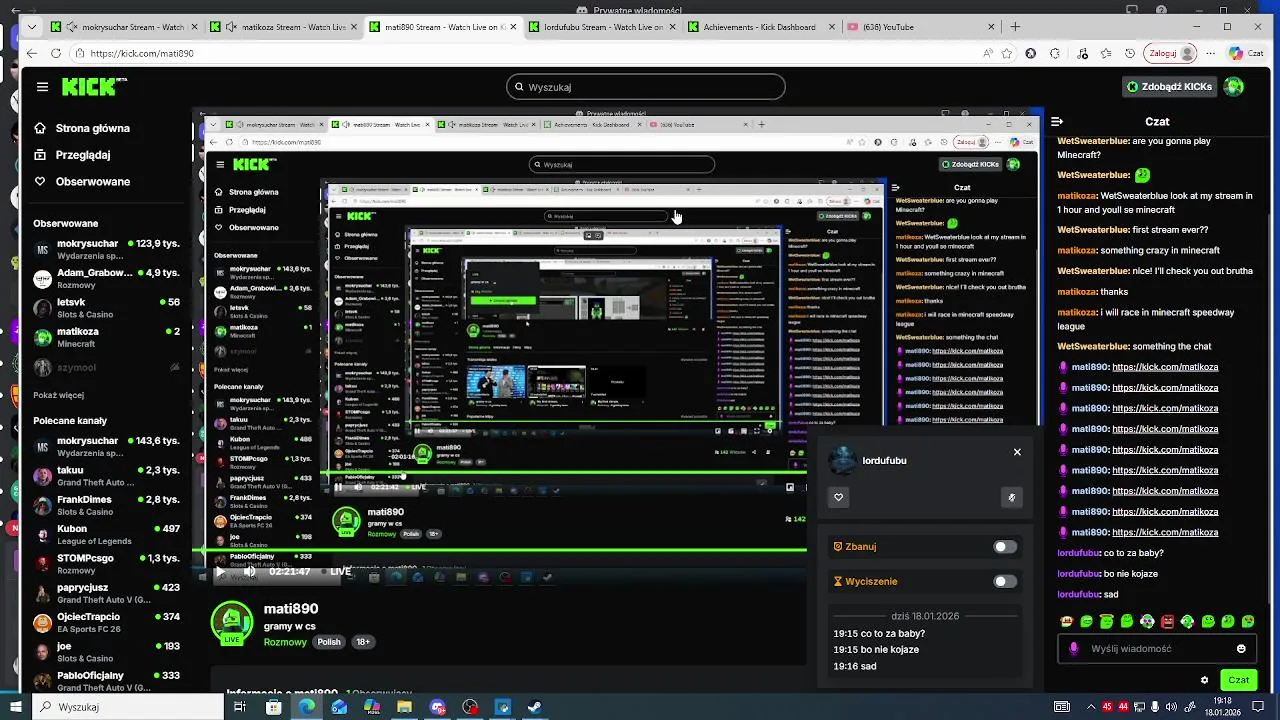1280x720 pixels.
Task: Open matikoza channel in Obserwowane list
Action: tap(106, 337)
